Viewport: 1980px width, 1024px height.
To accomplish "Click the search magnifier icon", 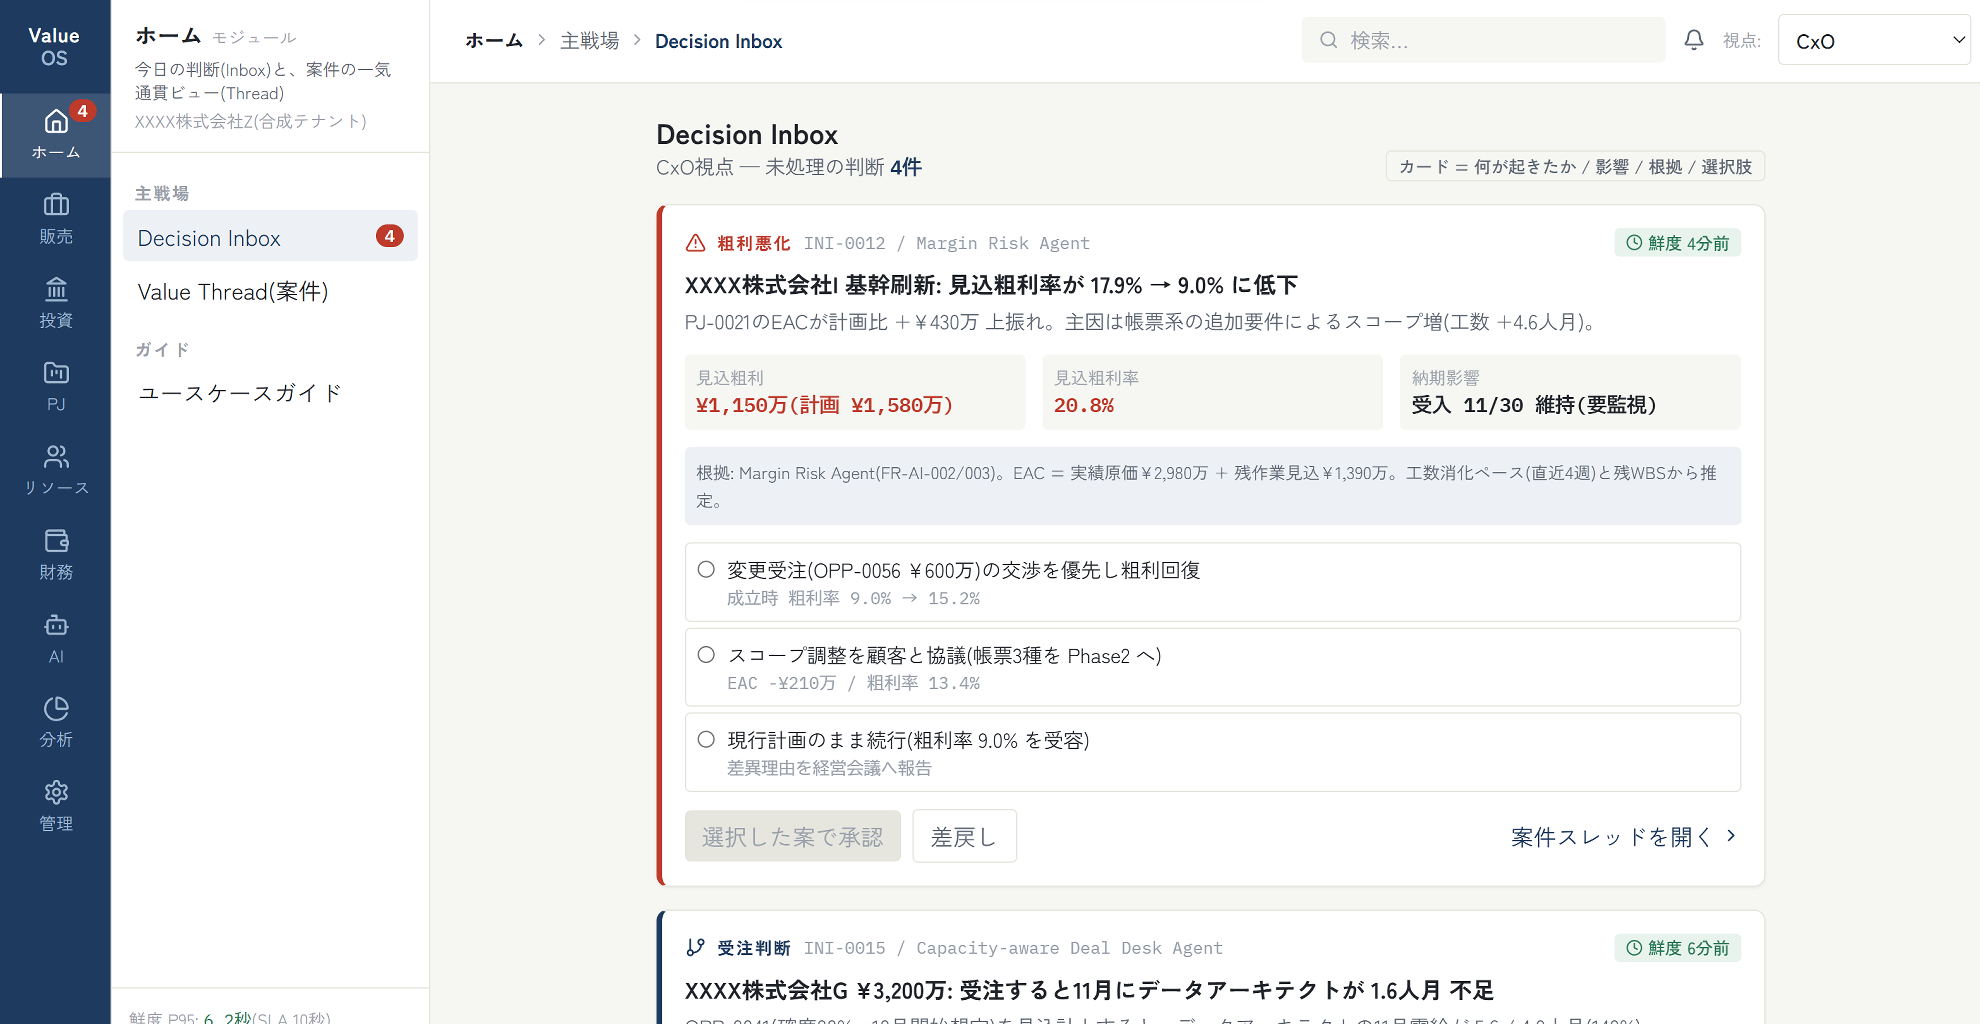I will pyautogui.click(x=1328, y=40).
